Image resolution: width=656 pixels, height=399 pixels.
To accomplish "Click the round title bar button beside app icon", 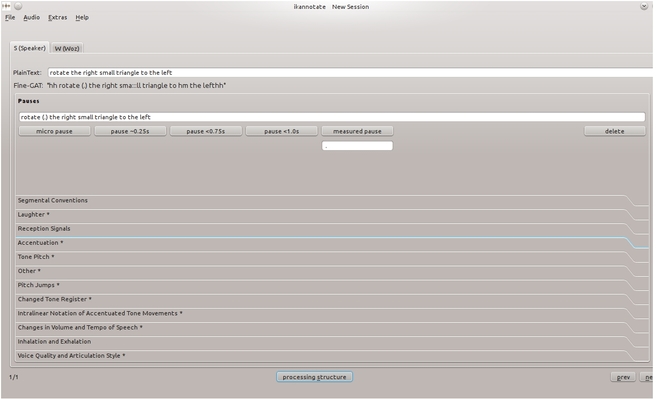I will (x=18, y=6).
